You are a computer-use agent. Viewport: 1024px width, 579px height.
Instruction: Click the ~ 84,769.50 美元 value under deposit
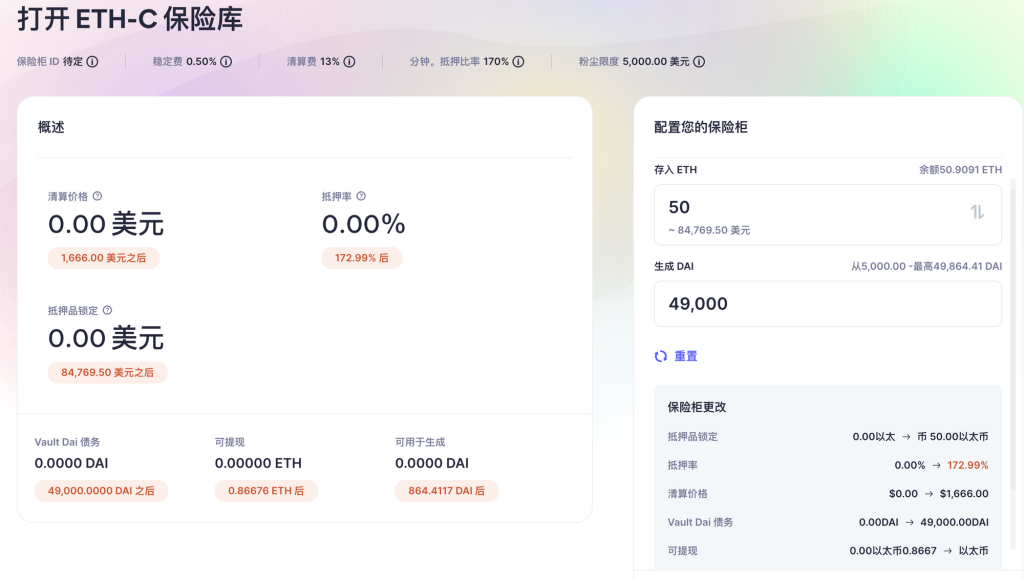[x=709, y=230]
